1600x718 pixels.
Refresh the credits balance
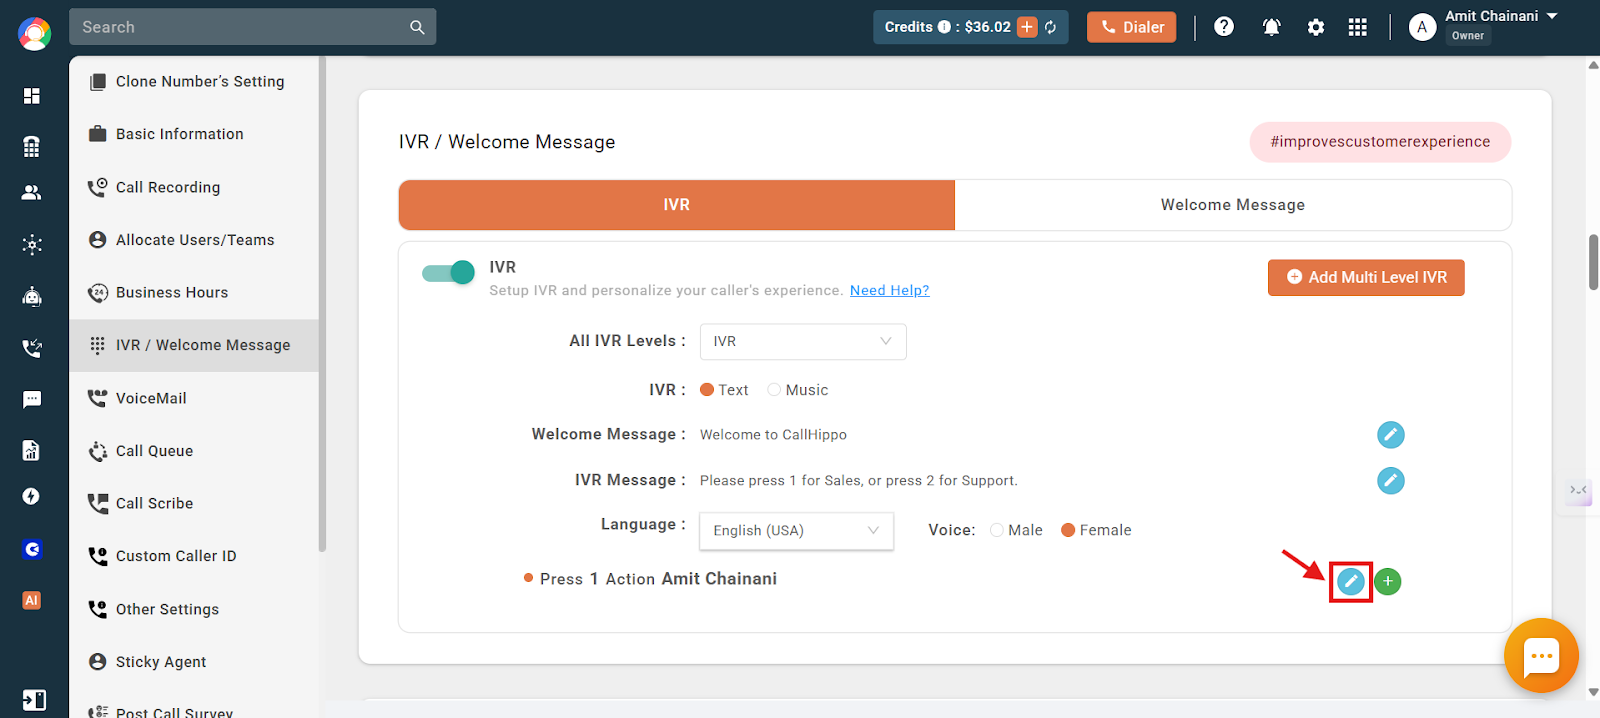(x=1051, y=27)
